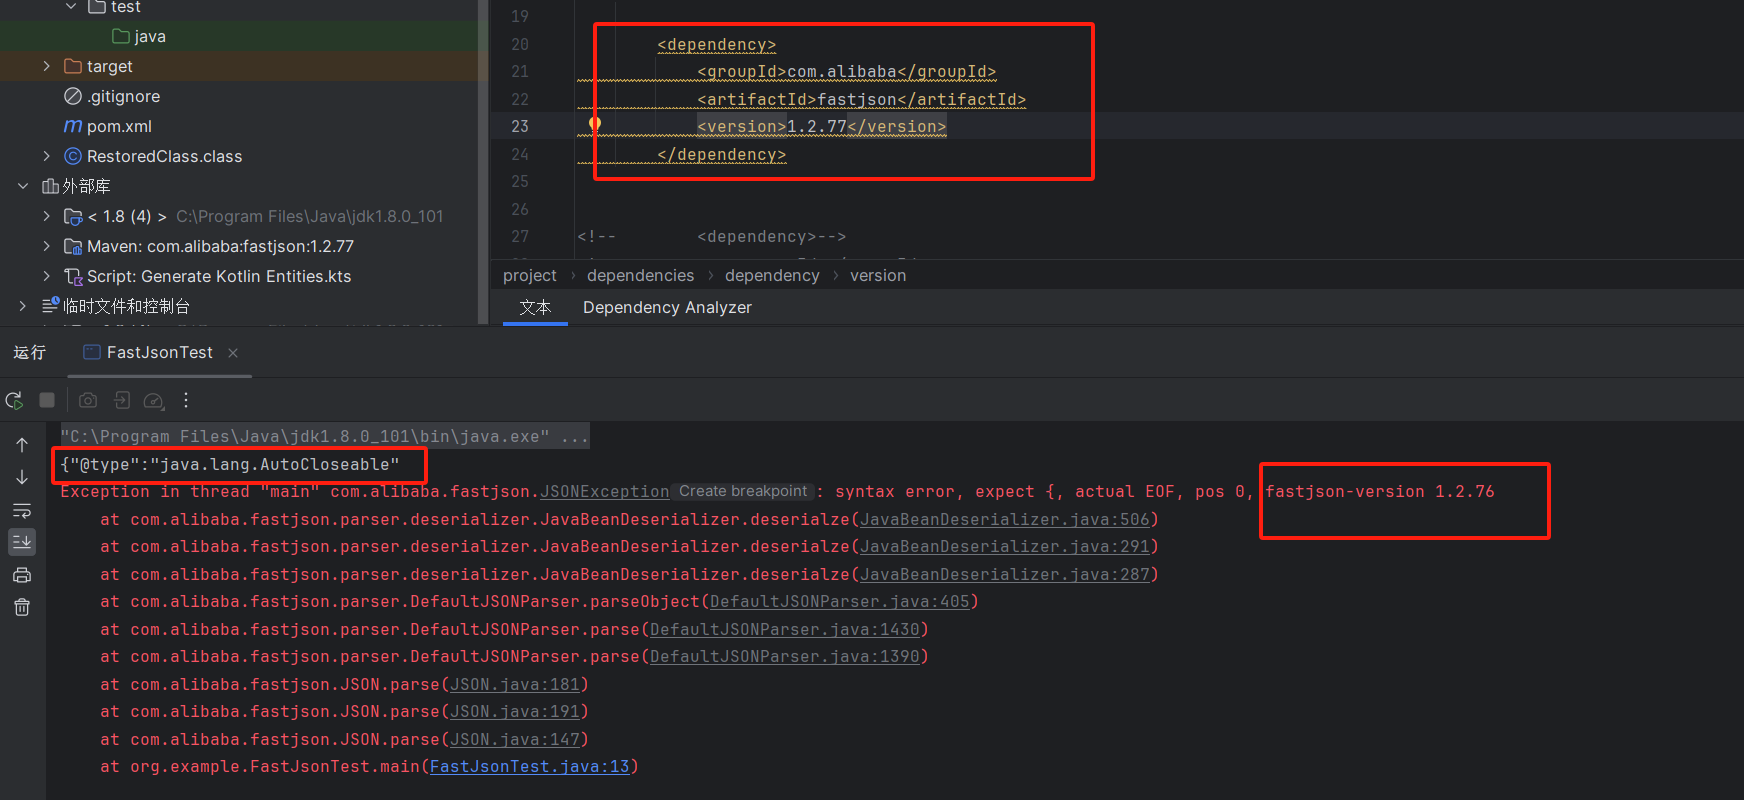Toggle soft-wrap in the console
Viewport: 1744px width, 800px height.
point(22,510)
